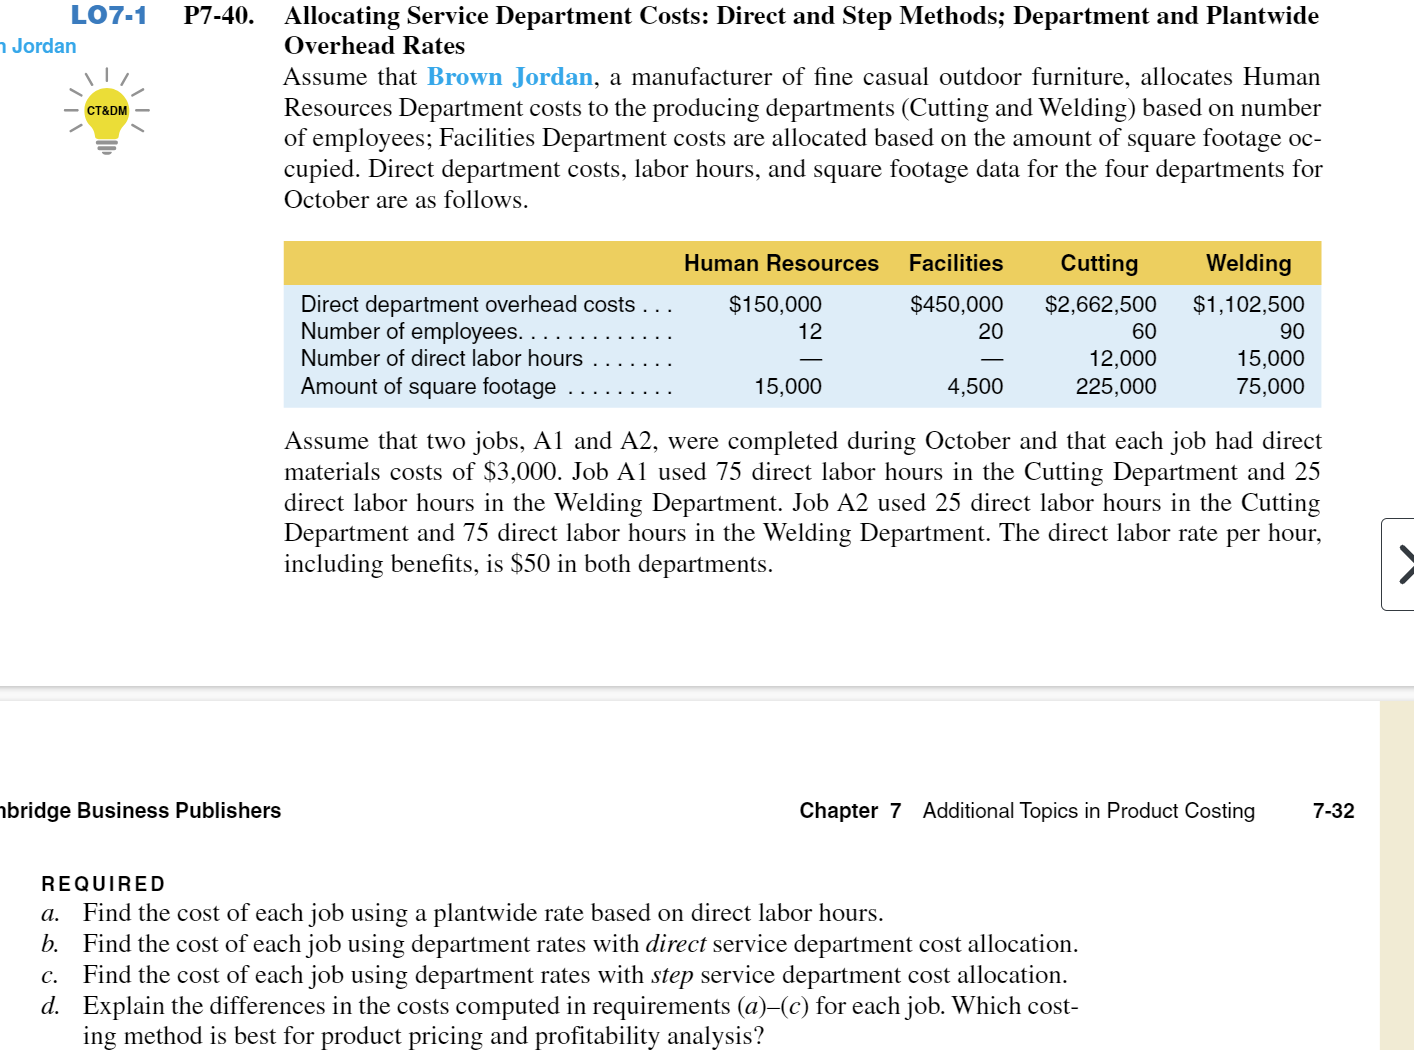Select the LO7-1 learning objective label
This screenshot has height=1050, width=1414.
[x=107, y=15]
